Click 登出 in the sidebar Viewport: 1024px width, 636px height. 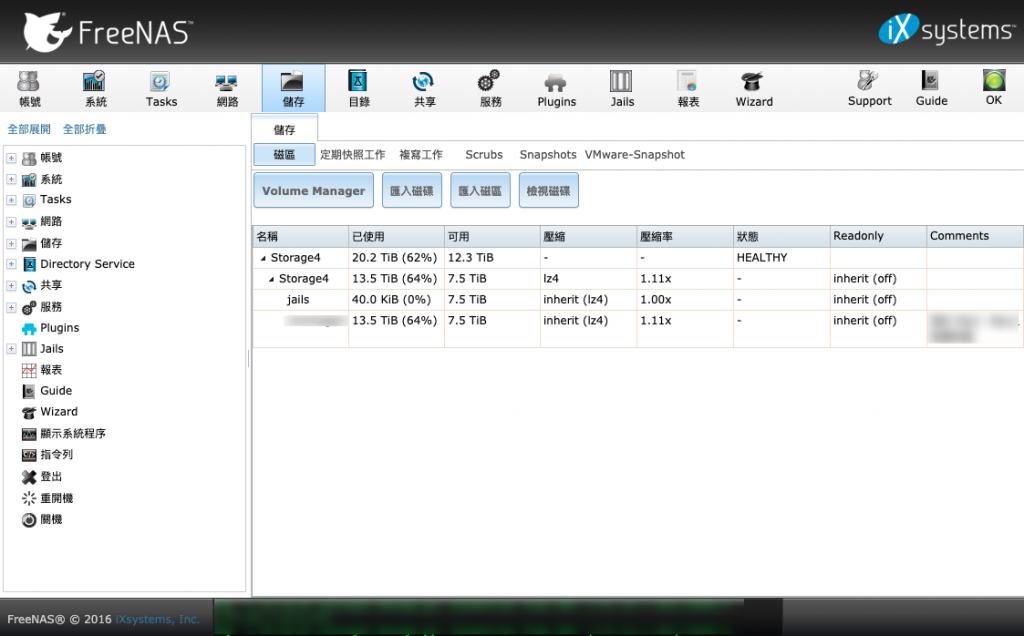[42, 477]
